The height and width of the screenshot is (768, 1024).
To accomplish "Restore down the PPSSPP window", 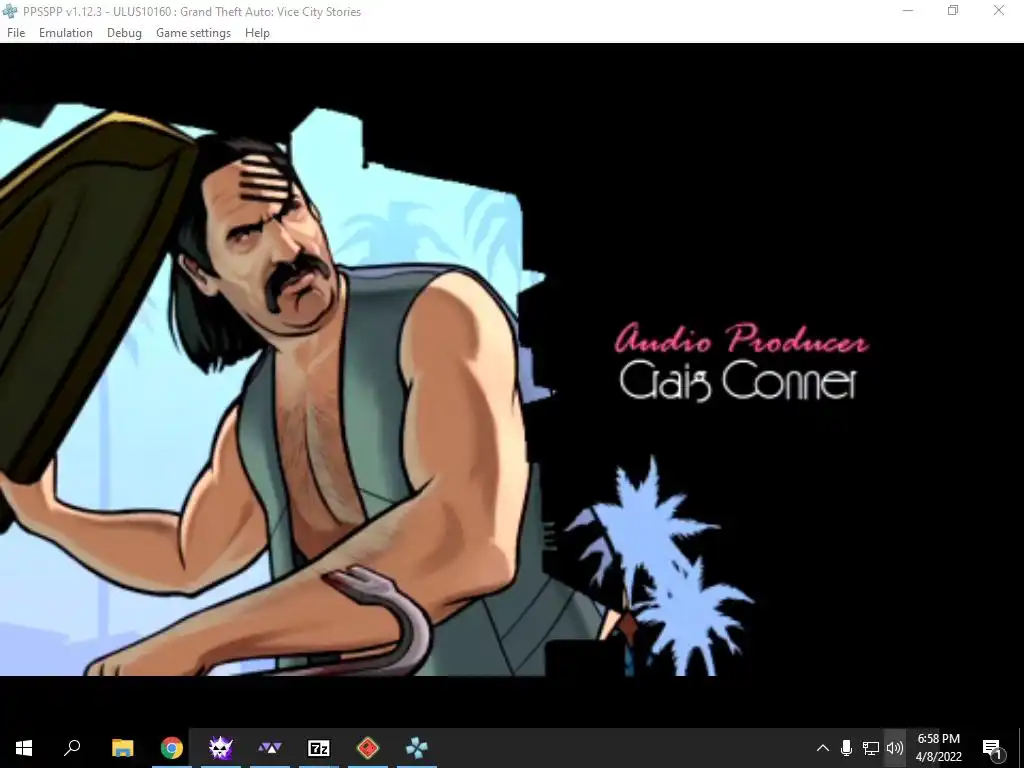I will pos(953,10).
